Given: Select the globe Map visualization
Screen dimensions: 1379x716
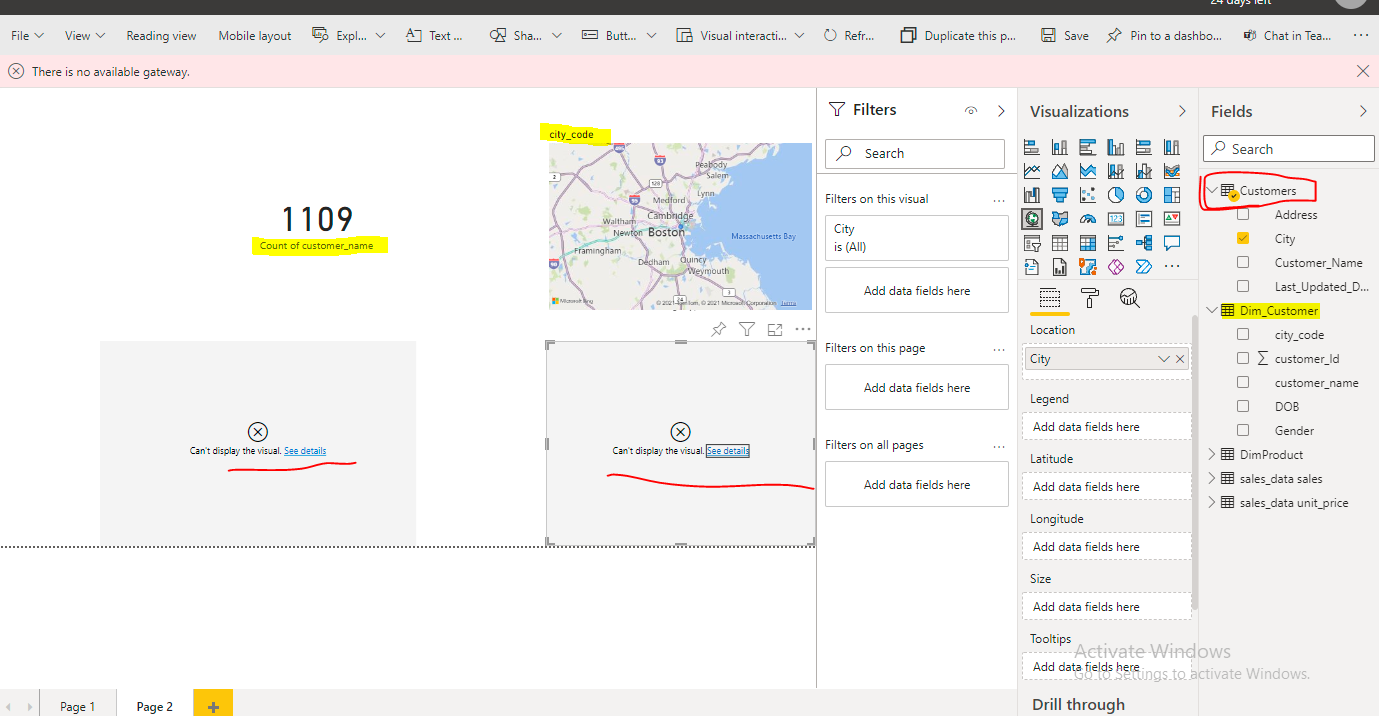Looking at the screenshot, I should 1032,219.
